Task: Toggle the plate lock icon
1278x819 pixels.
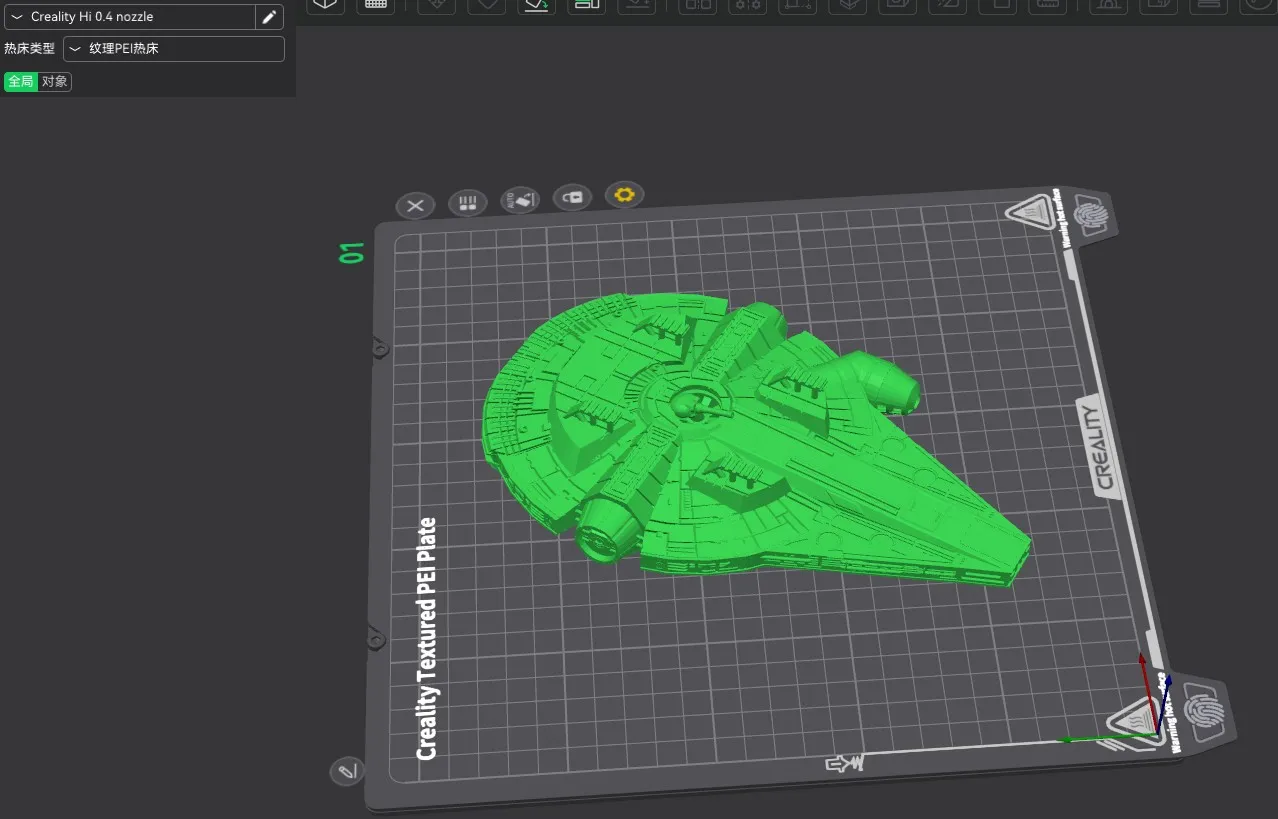Action: point(572,196)
